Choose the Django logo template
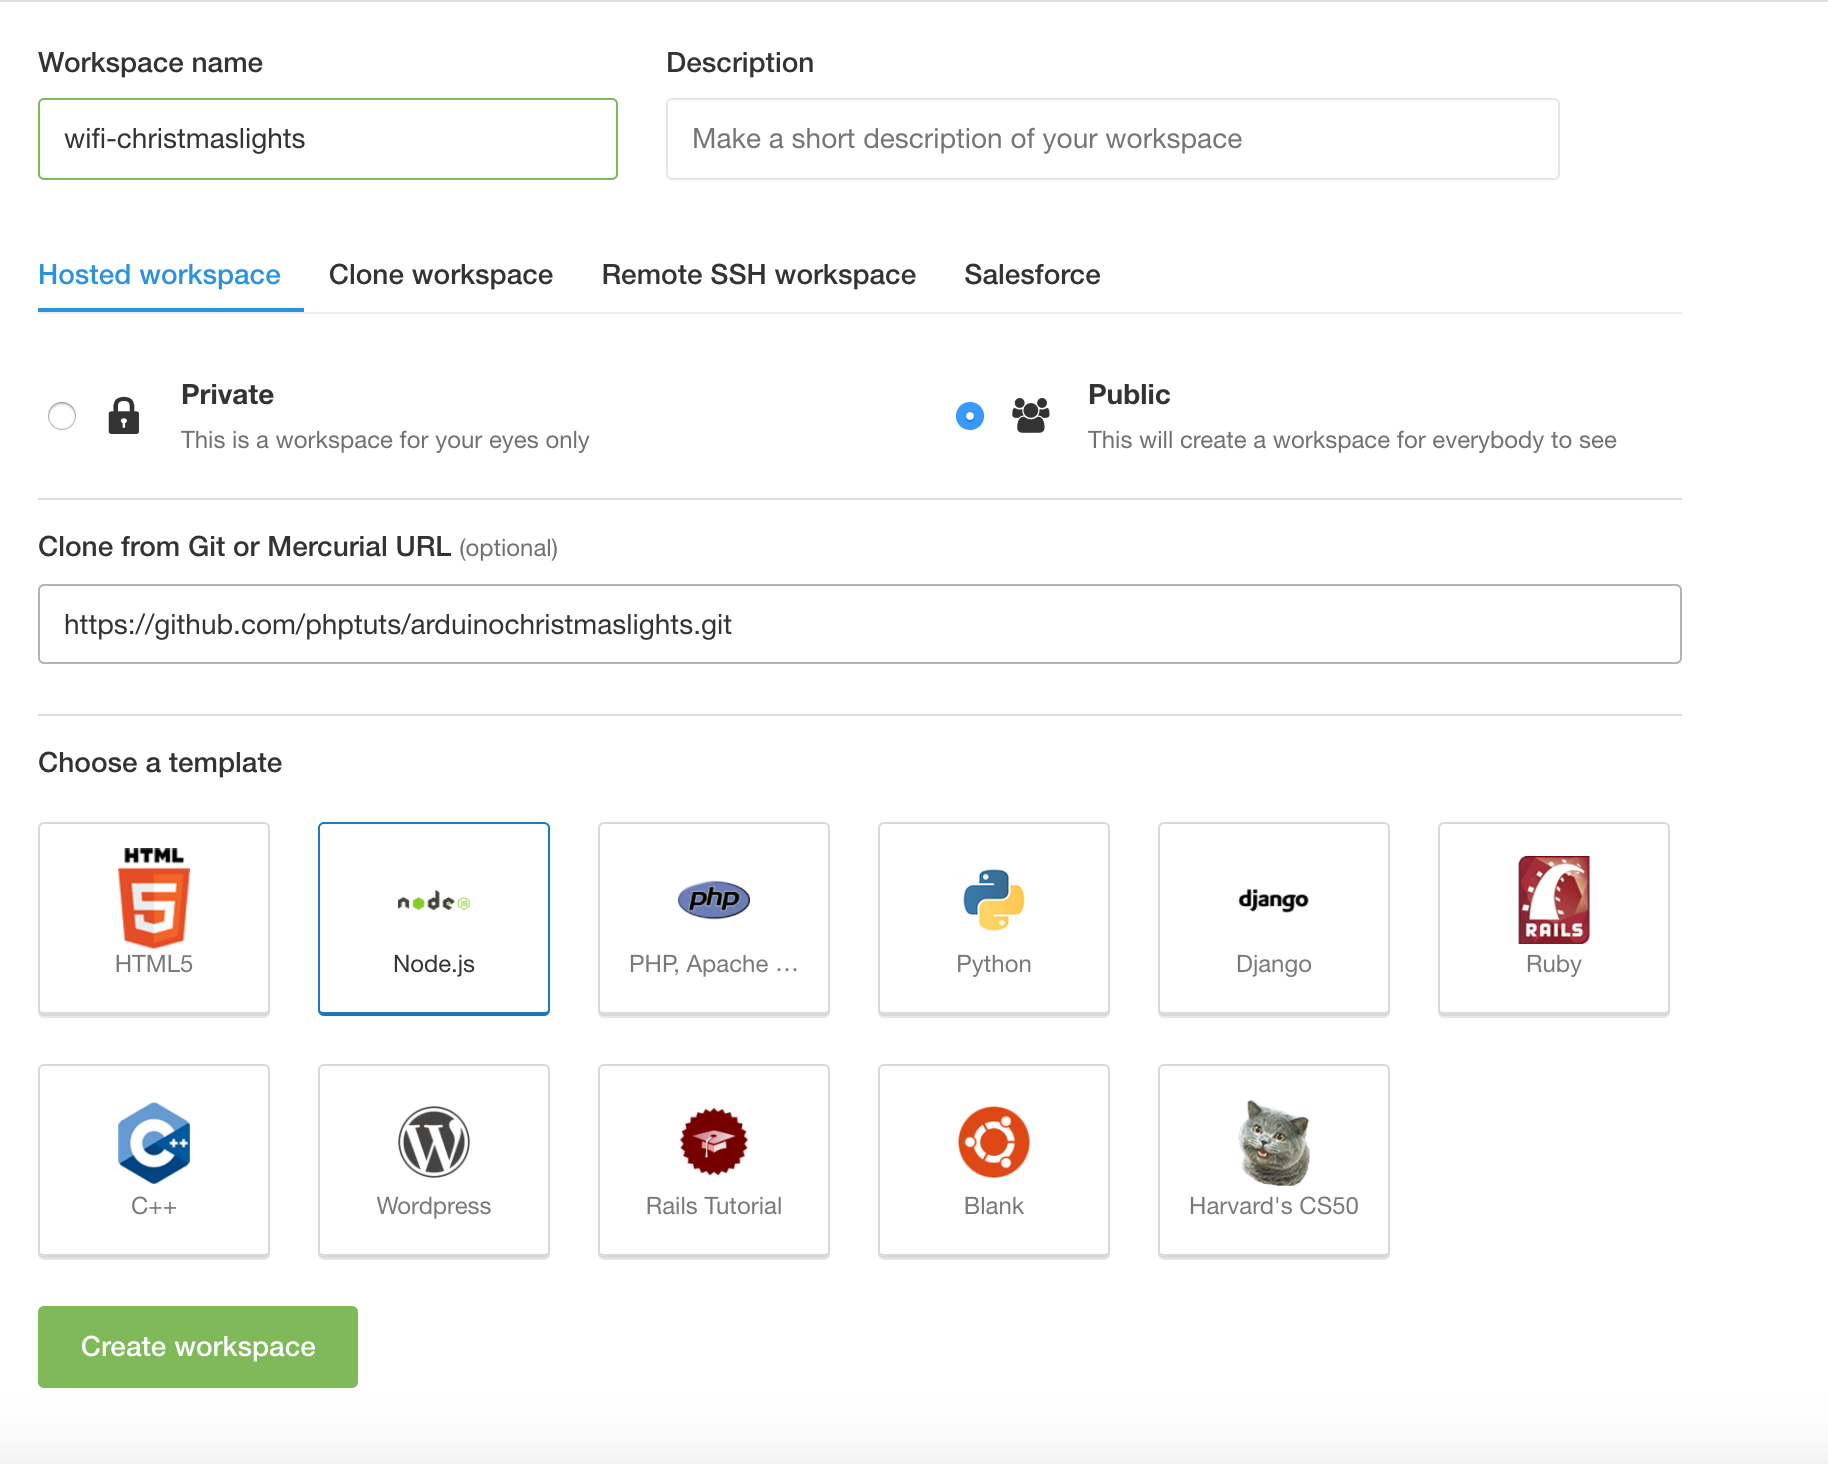The width and height of the screenshot is (1828, 1464). (1274, 899)
